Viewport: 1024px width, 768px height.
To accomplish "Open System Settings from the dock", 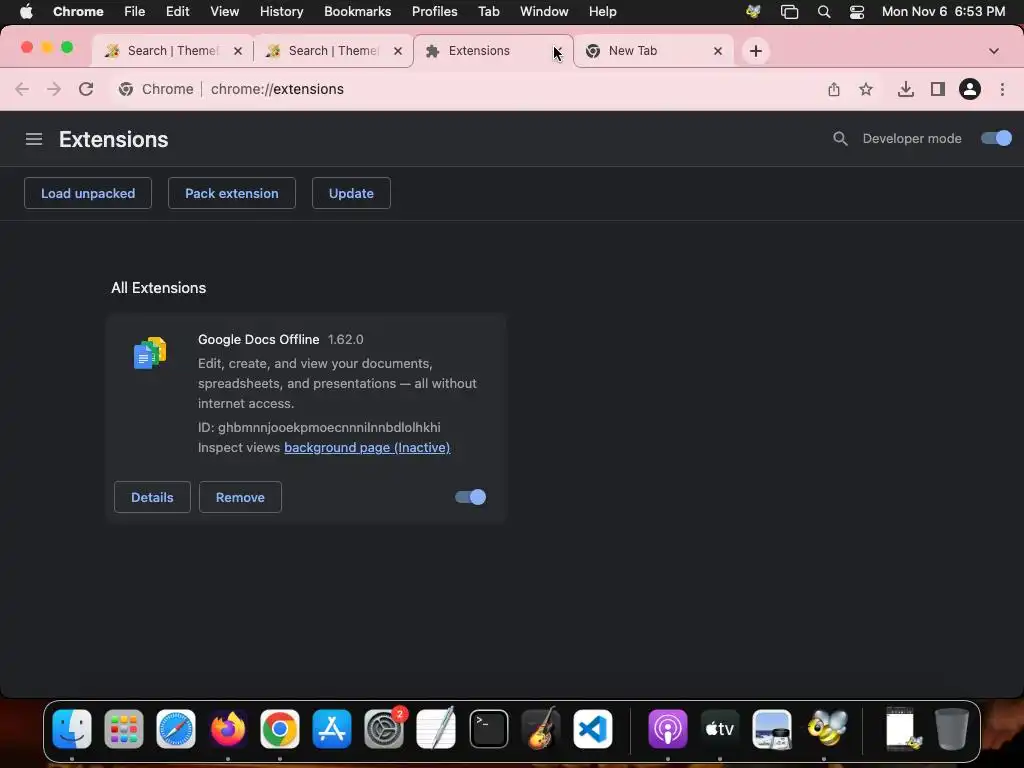I will (x=384, y=728).
